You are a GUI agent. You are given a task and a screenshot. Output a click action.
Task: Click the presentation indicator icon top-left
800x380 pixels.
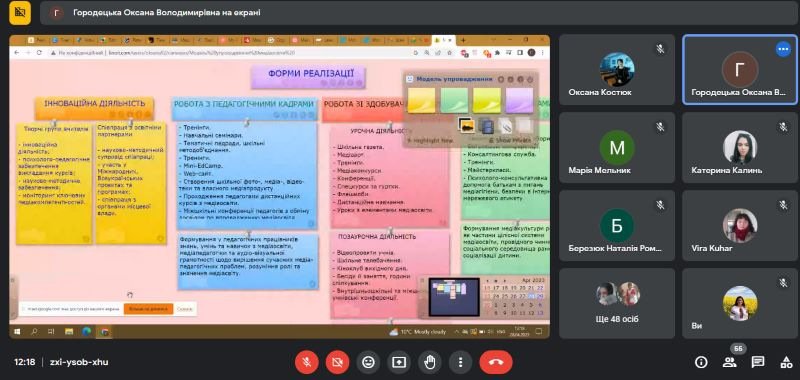pyautogui.click(x=20, y=13)
